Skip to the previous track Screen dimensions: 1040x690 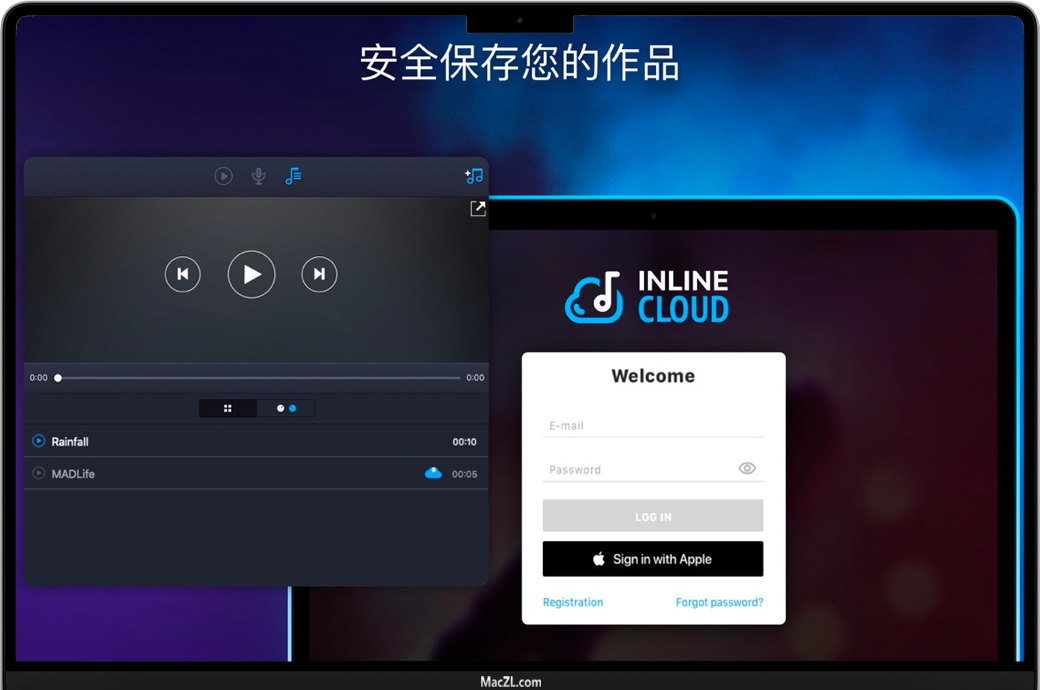click(x=182, y=274)
